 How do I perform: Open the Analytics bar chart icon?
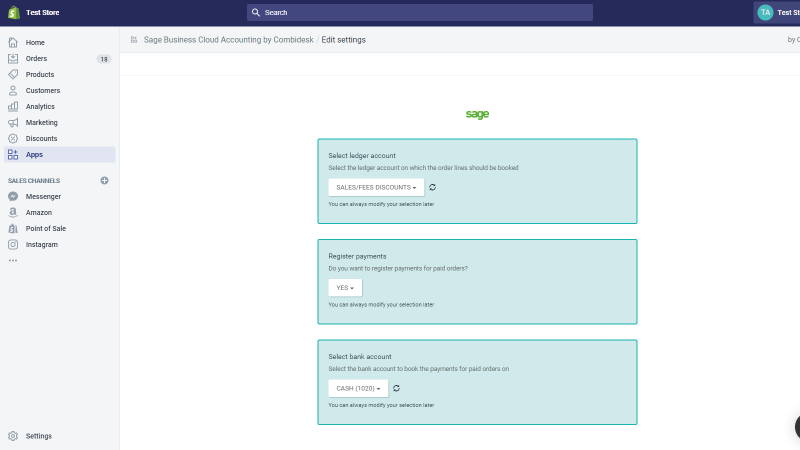coord(13,107)
